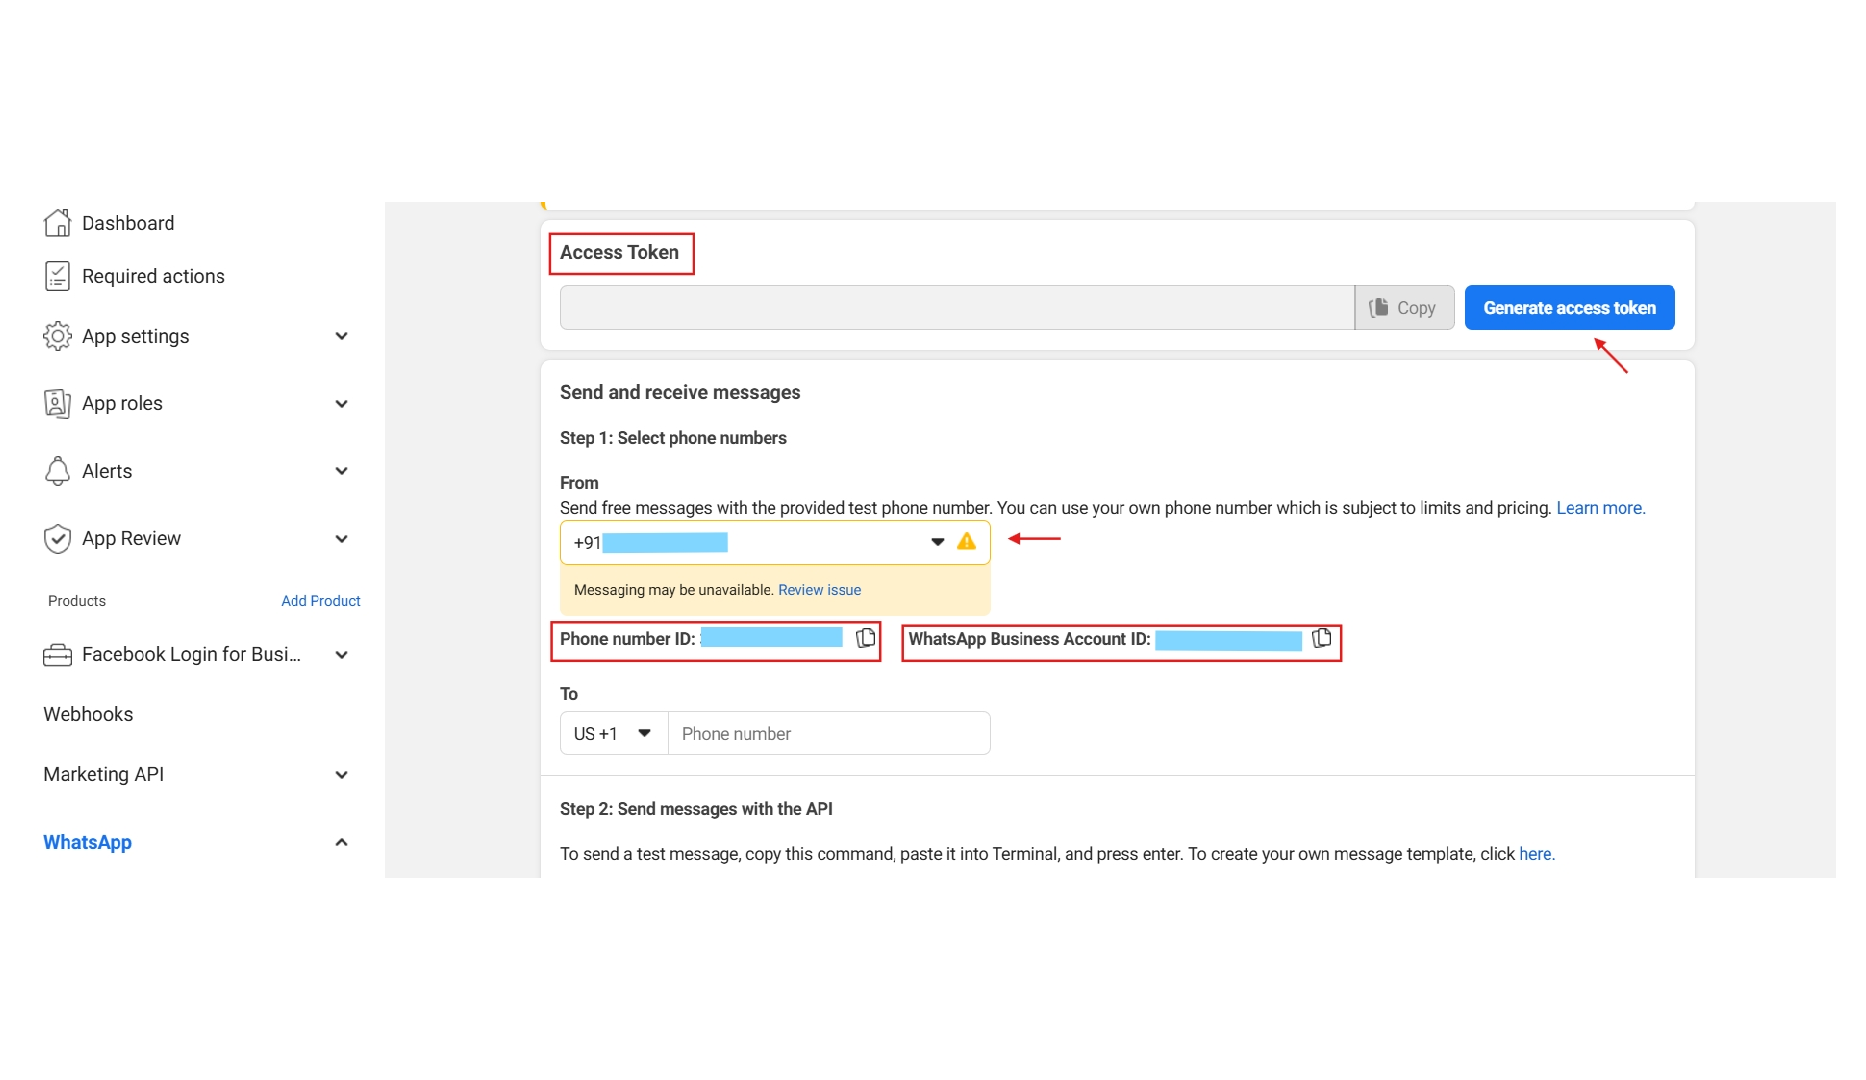Go to Dashboard menu item
The width and height of the screenshot is (1866, 1080).
128,223
